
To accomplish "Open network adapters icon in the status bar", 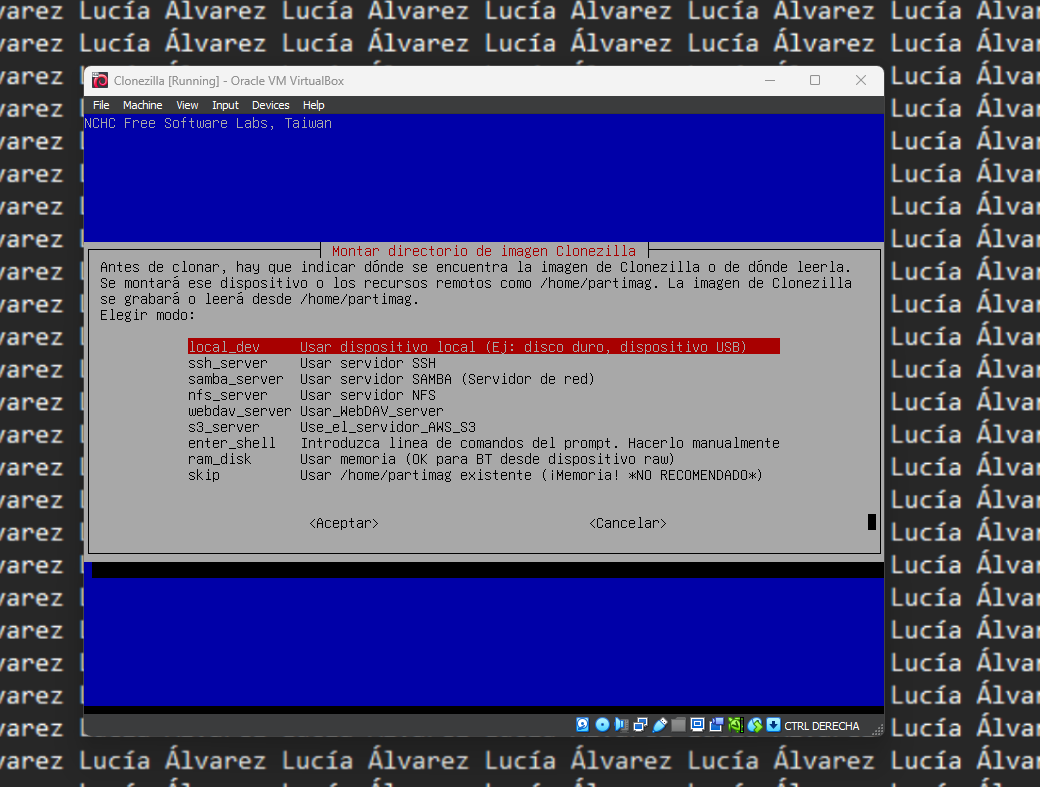I will (641, 725).
